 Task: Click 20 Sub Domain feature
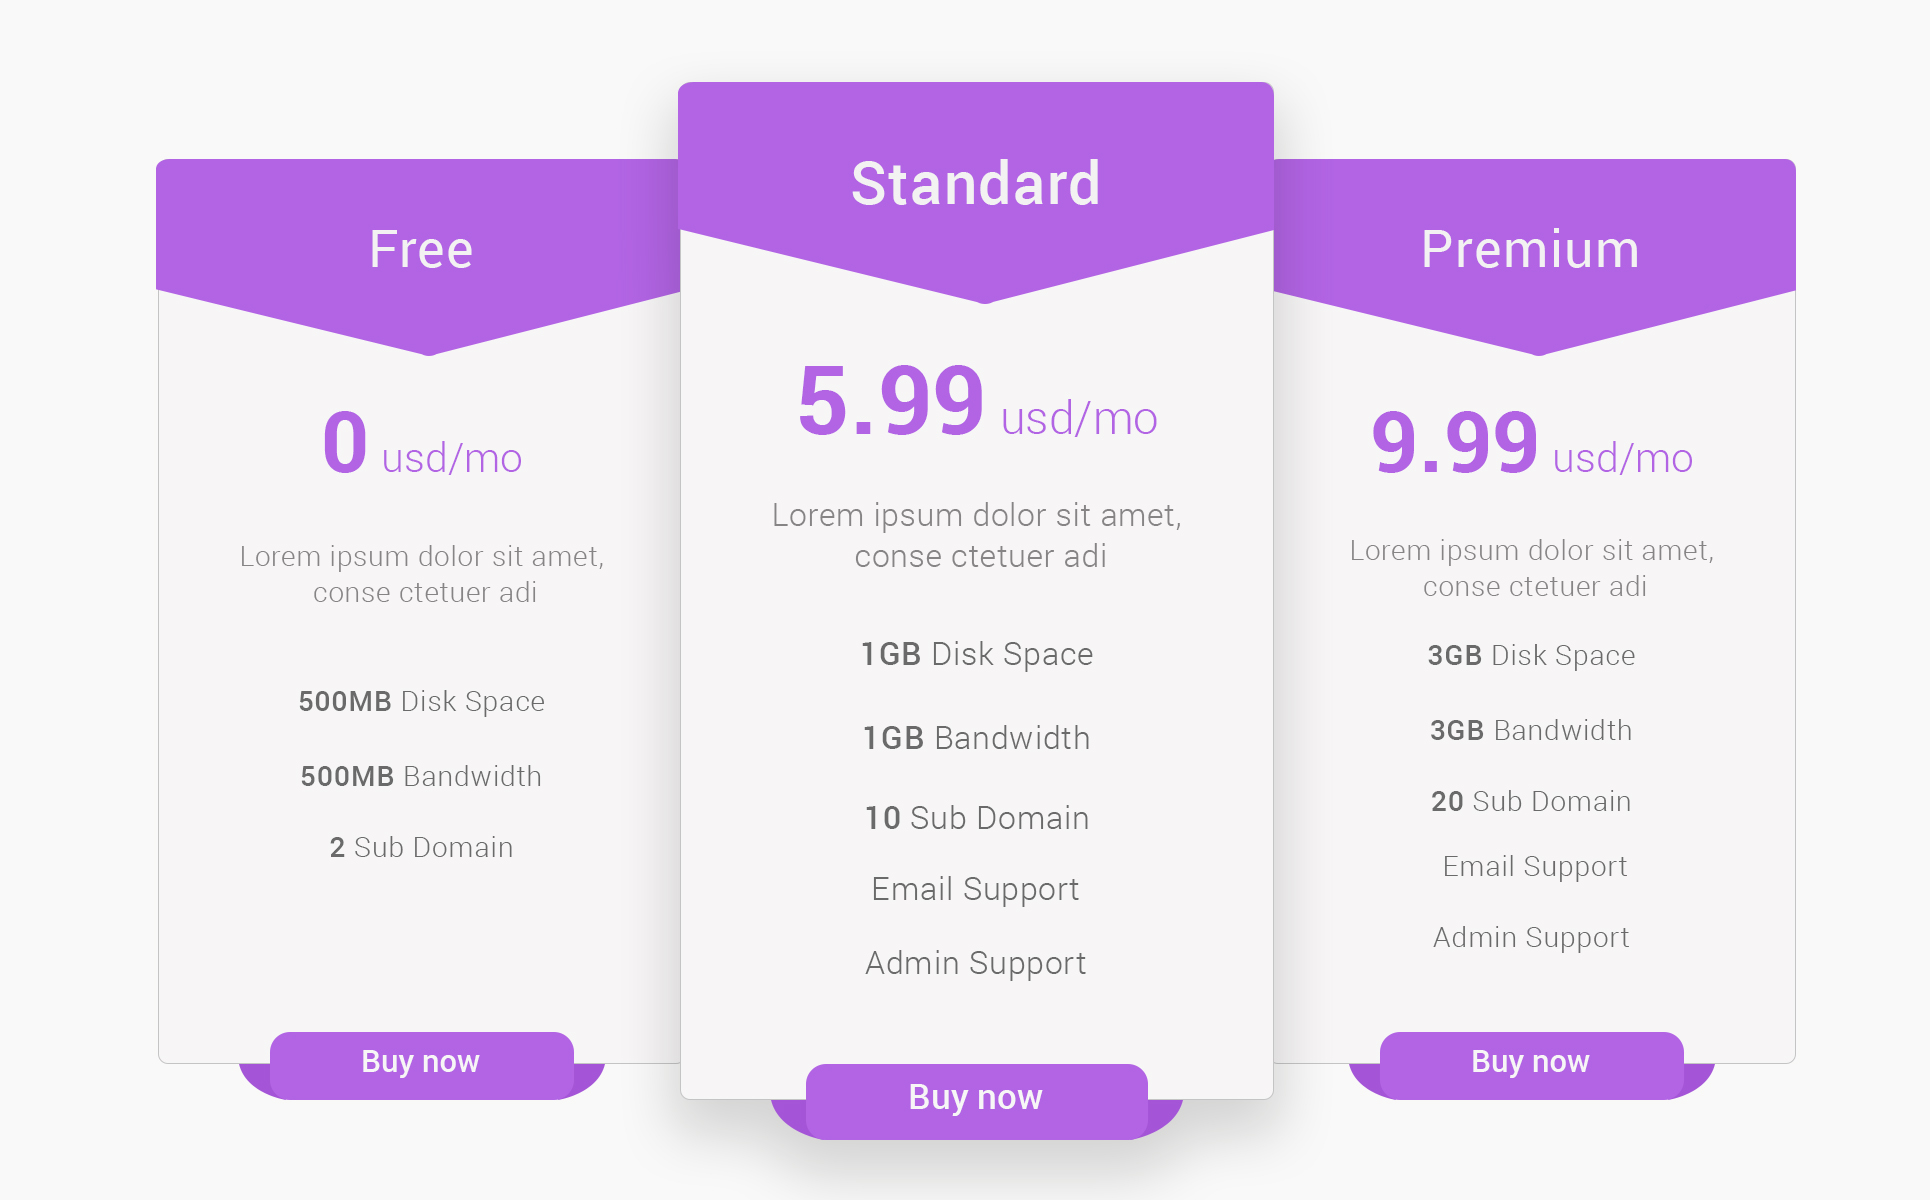pyautogui.click(x=1531, y=802)
